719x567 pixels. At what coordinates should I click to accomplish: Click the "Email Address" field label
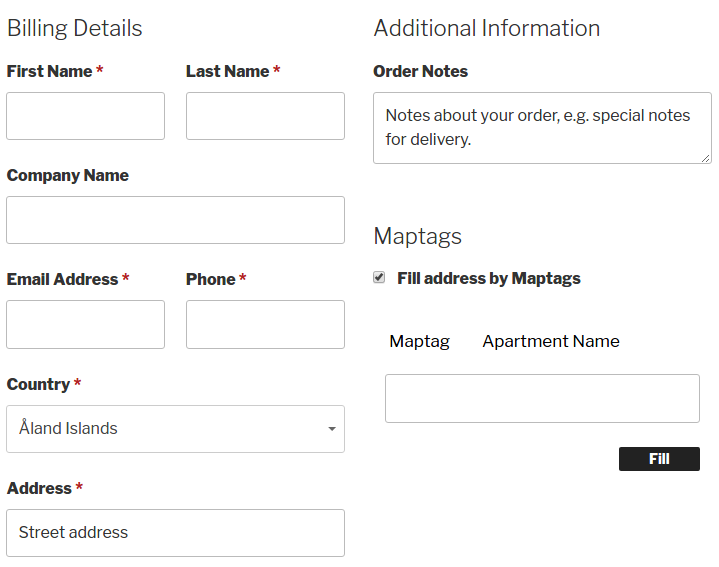tap(62, 279)
